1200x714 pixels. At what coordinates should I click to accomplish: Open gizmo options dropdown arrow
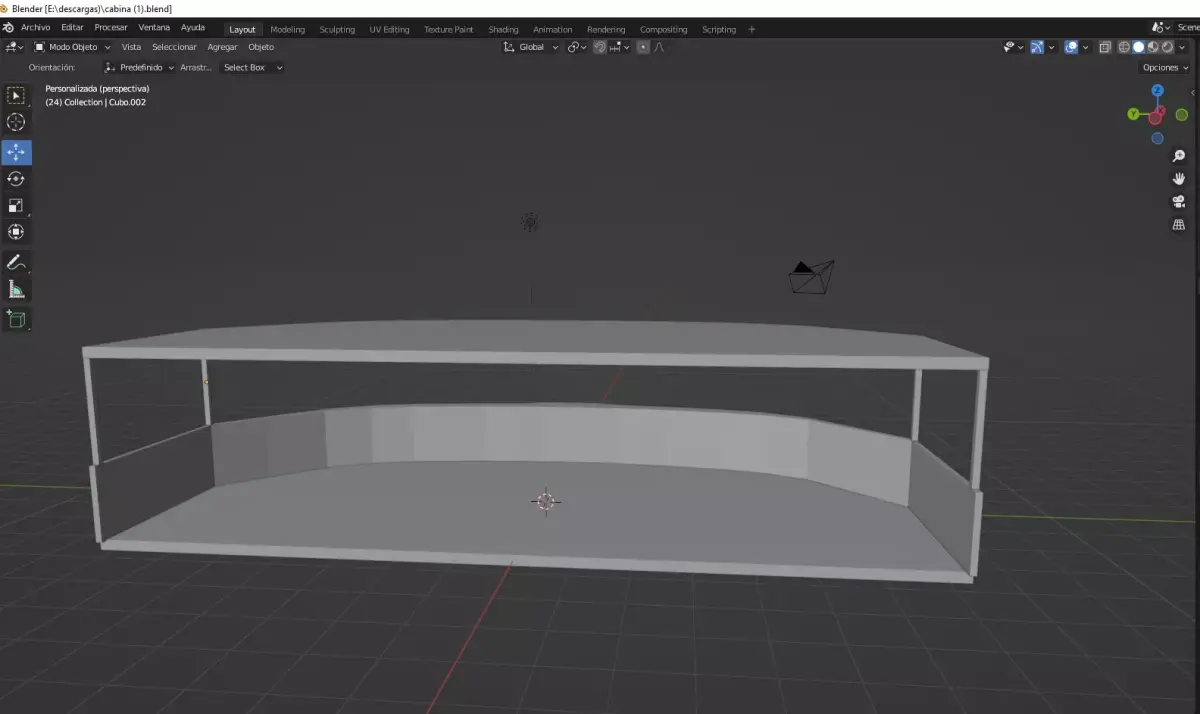click(1052, 47)
